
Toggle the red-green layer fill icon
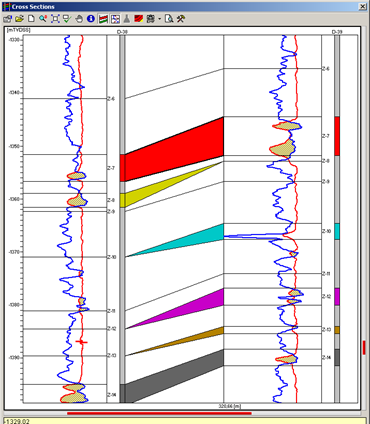click(103, 19)
